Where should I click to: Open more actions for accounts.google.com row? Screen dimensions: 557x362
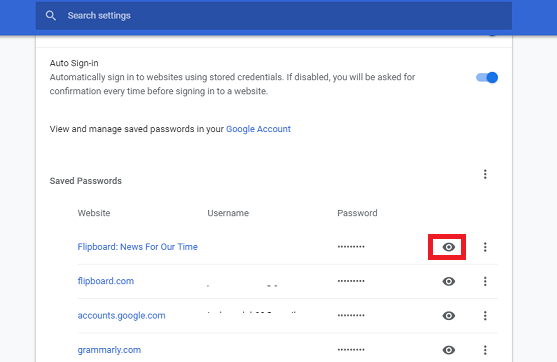(485, 315)
